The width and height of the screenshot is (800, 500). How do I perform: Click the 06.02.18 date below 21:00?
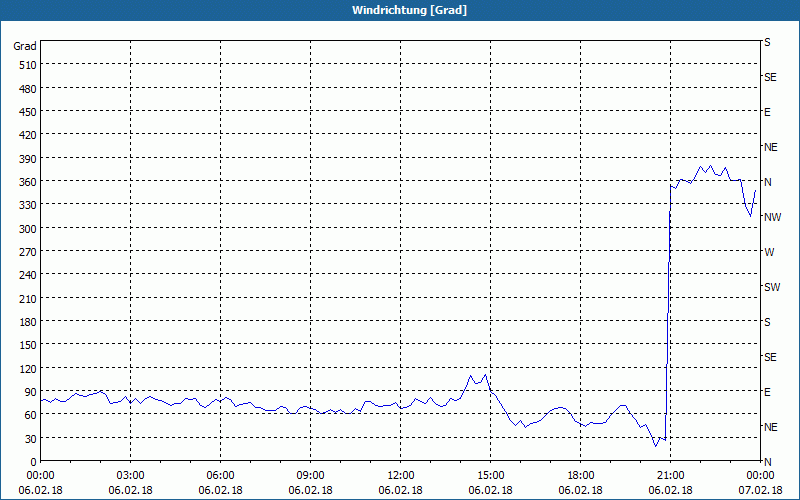pyautogui.click(x=670, y=490)
